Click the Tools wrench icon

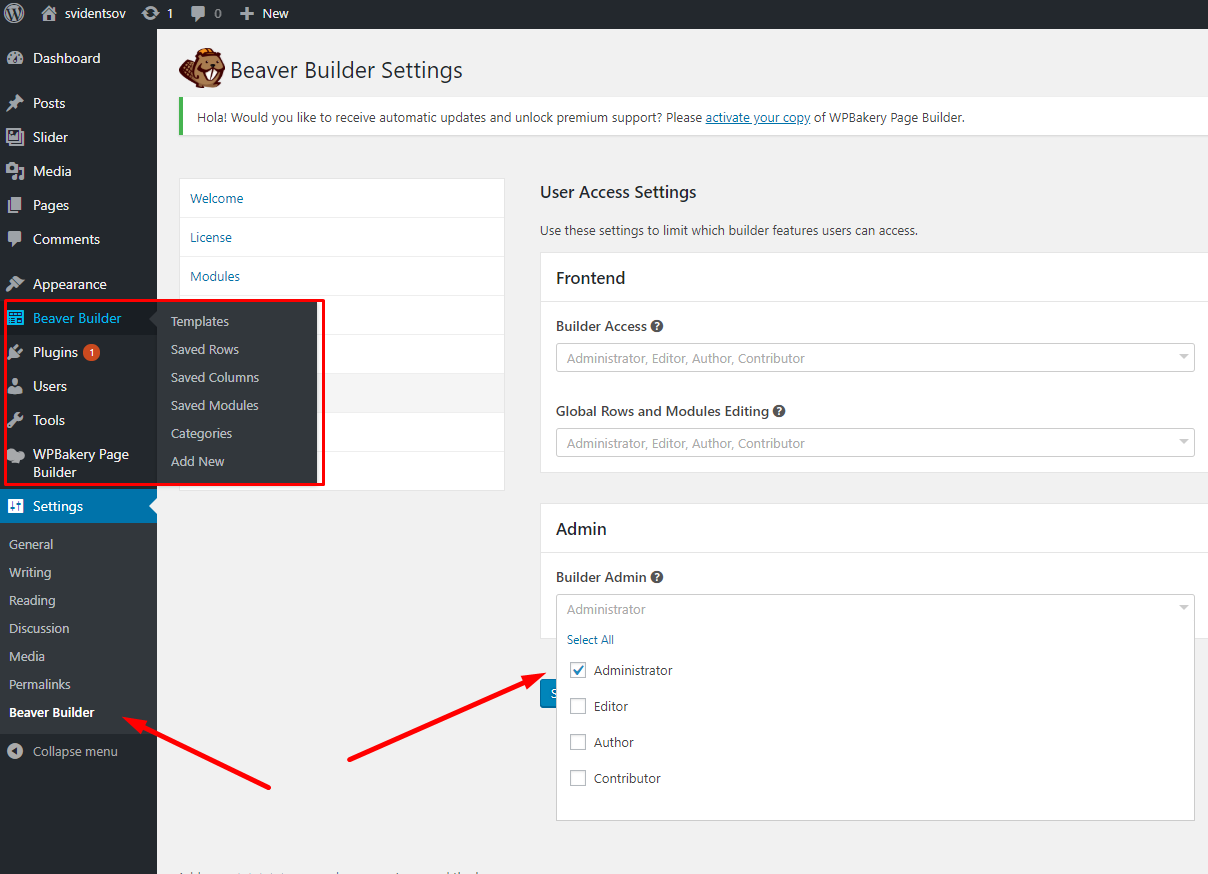[x=15, y=420]
